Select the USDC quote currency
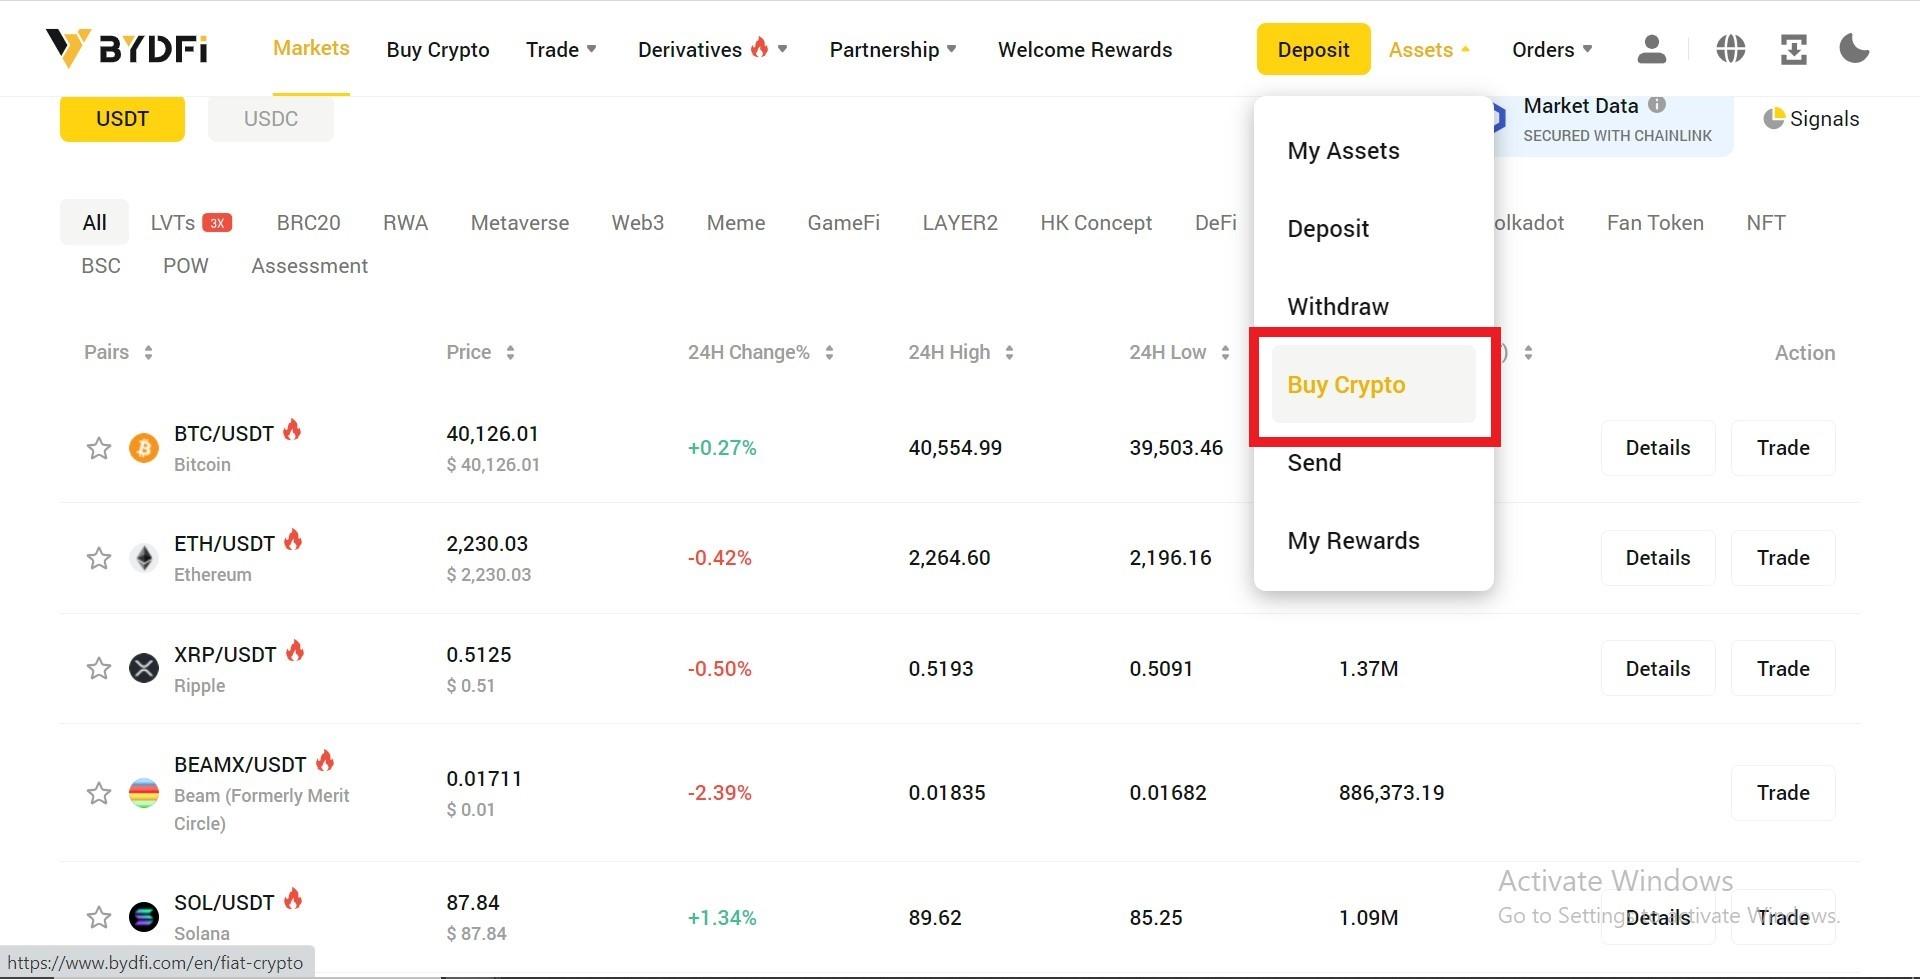 [271, 119]
